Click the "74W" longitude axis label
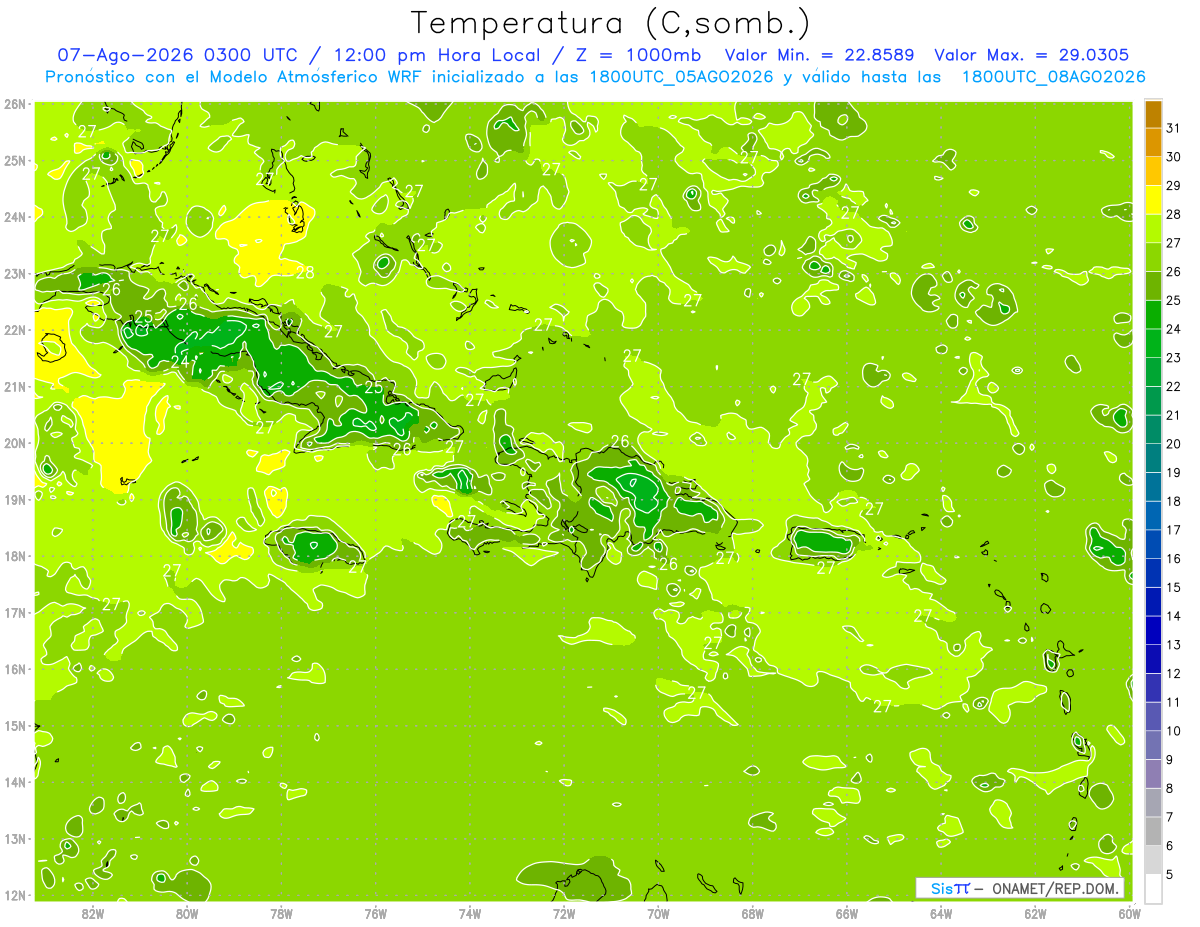 coord(470,914)
